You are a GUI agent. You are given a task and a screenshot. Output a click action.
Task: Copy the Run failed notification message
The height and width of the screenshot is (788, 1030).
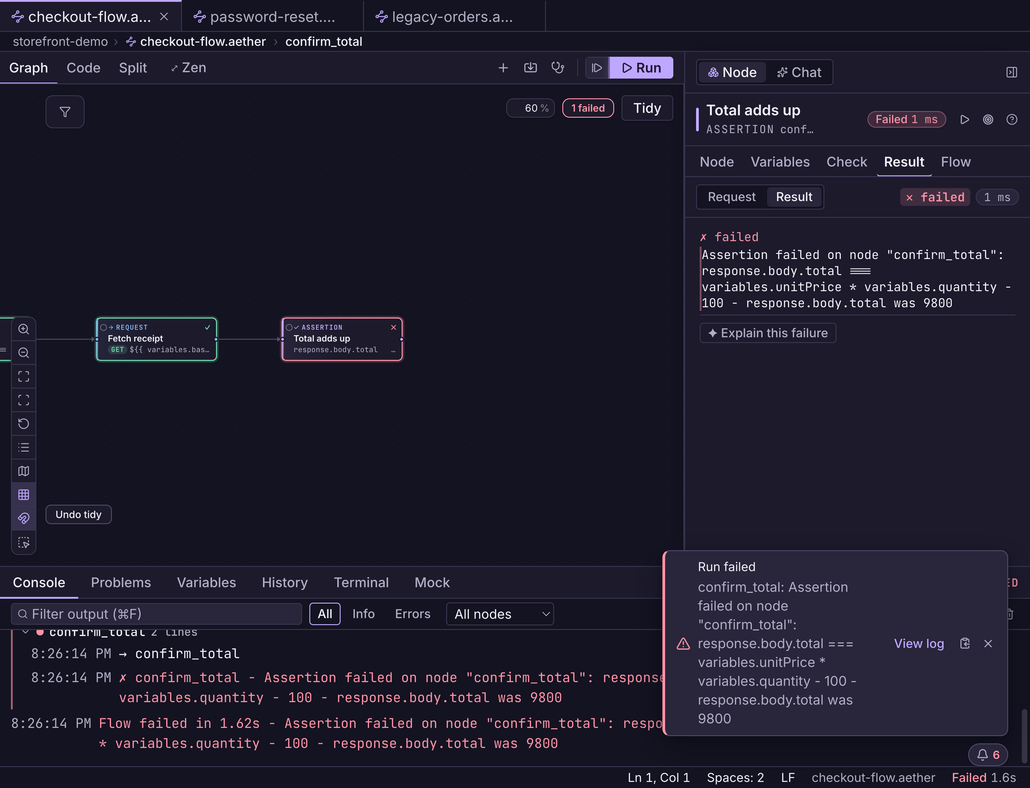pos(964,644)
